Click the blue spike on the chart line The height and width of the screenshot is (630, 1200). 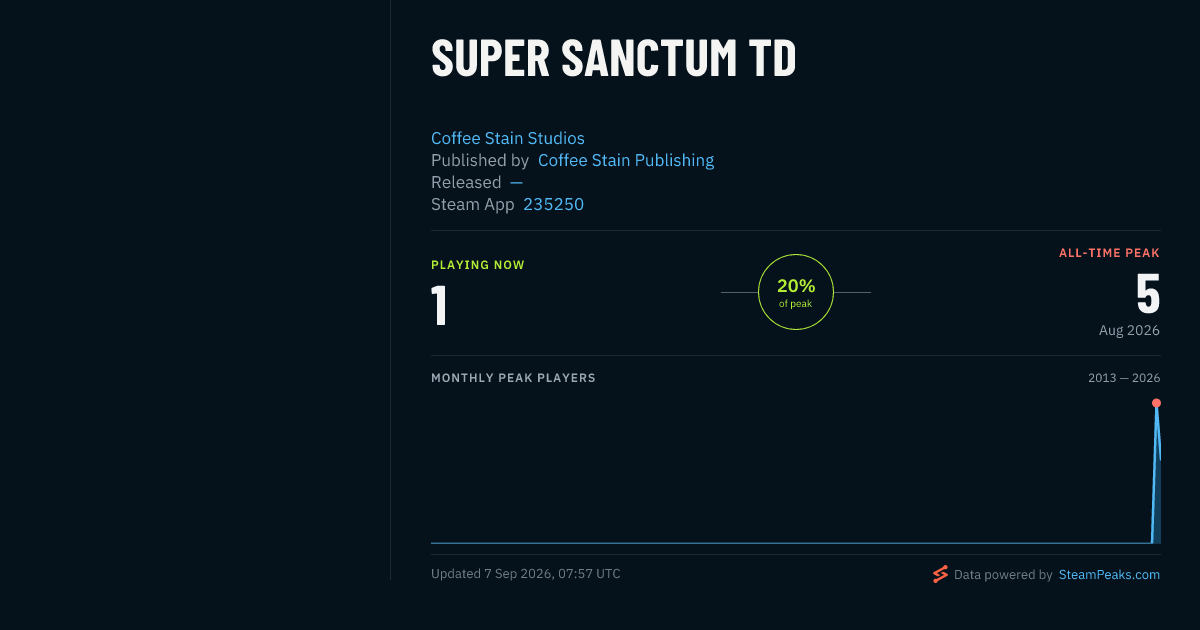1155,470
